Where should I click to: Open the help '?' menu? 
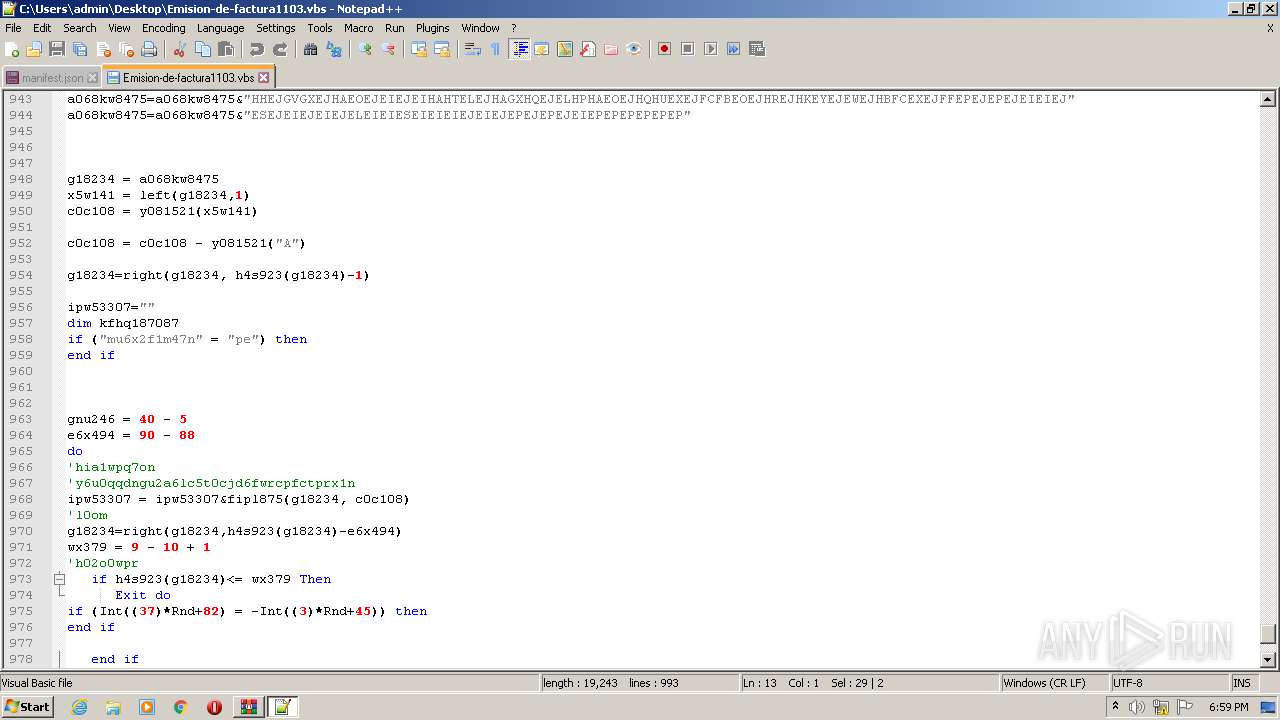coord(514,28)
